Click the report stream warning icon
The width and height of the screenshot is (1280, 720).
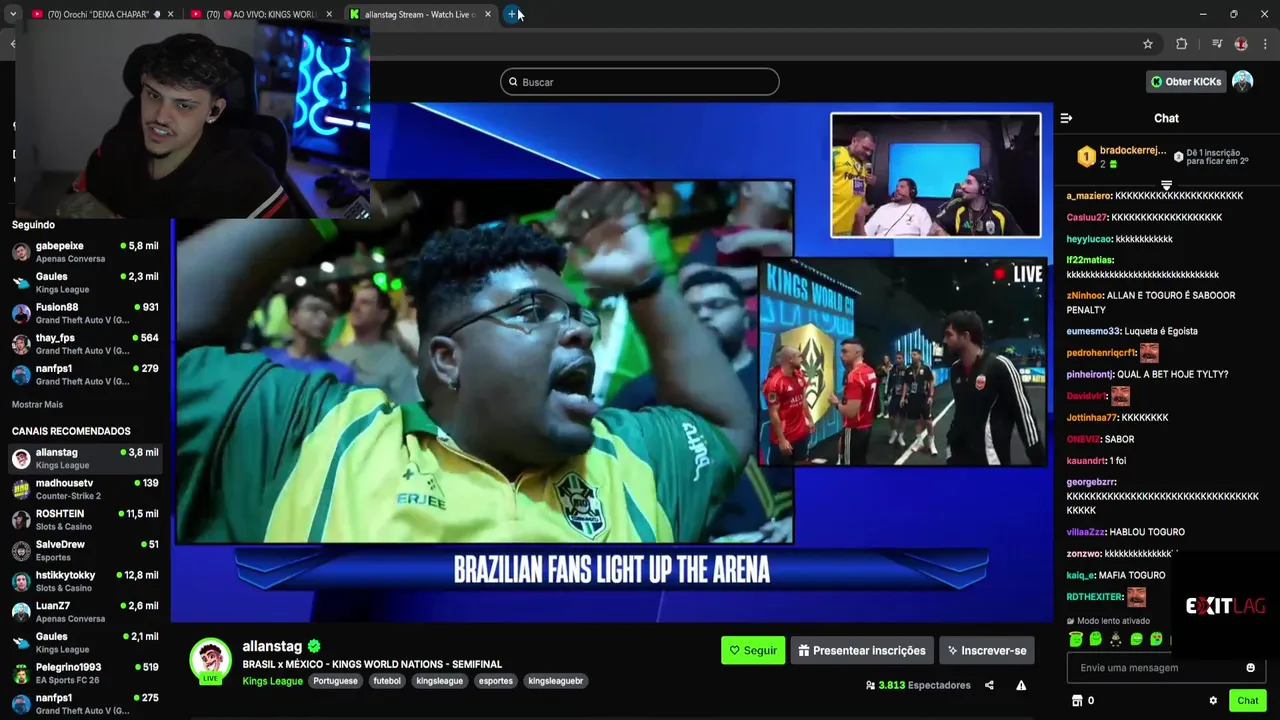(x=1021, y=685)
